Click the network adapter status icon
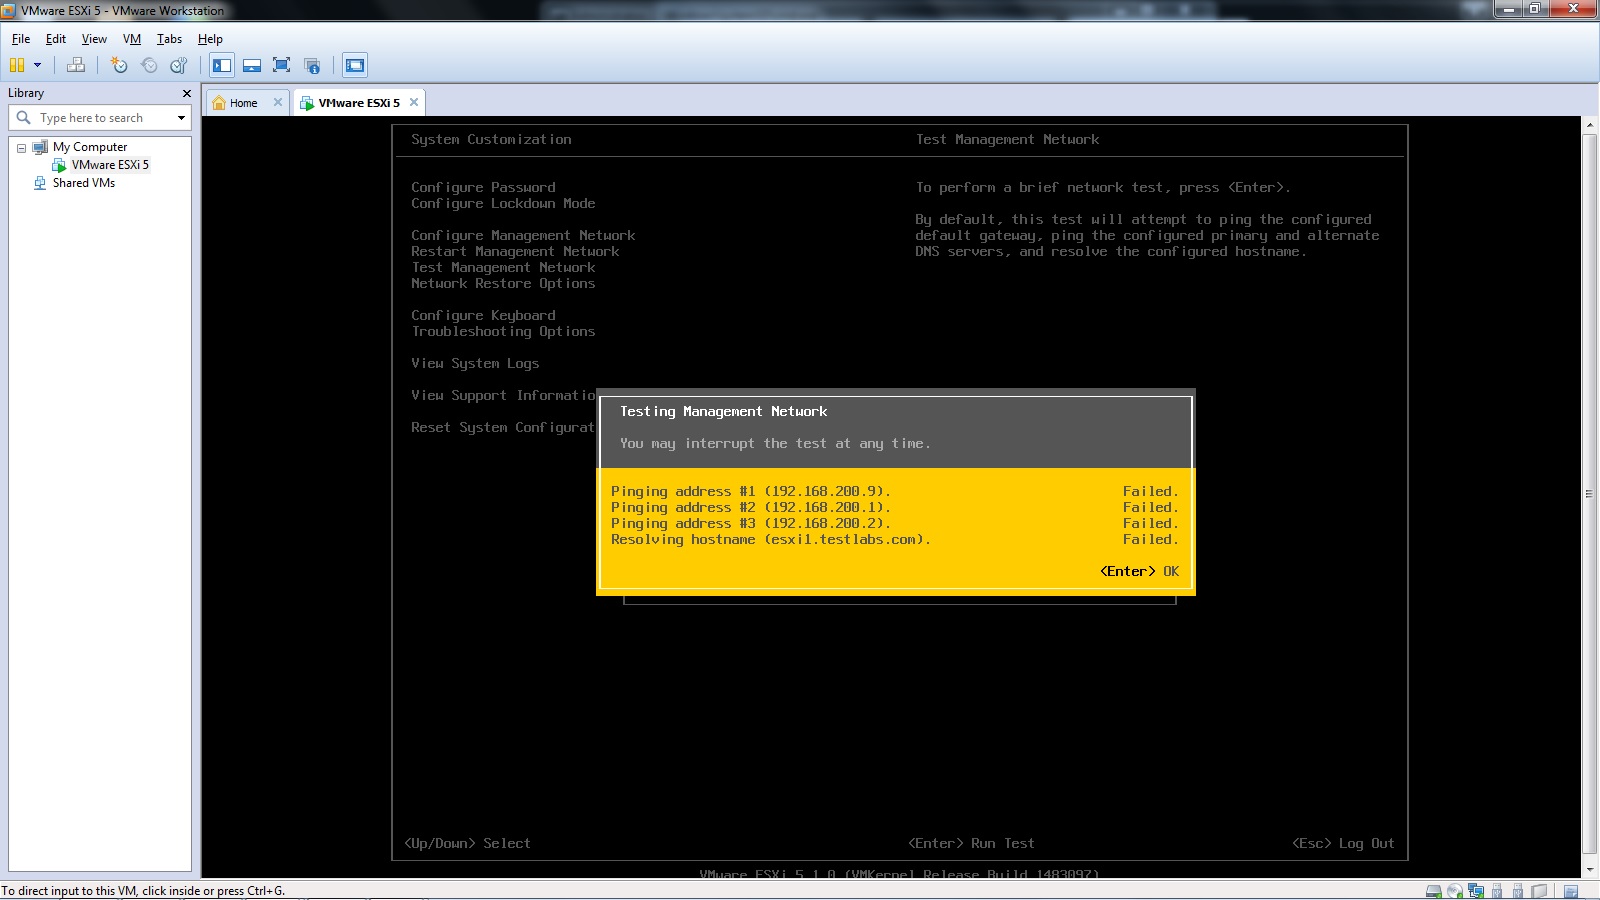 [x=1475, y=891]
